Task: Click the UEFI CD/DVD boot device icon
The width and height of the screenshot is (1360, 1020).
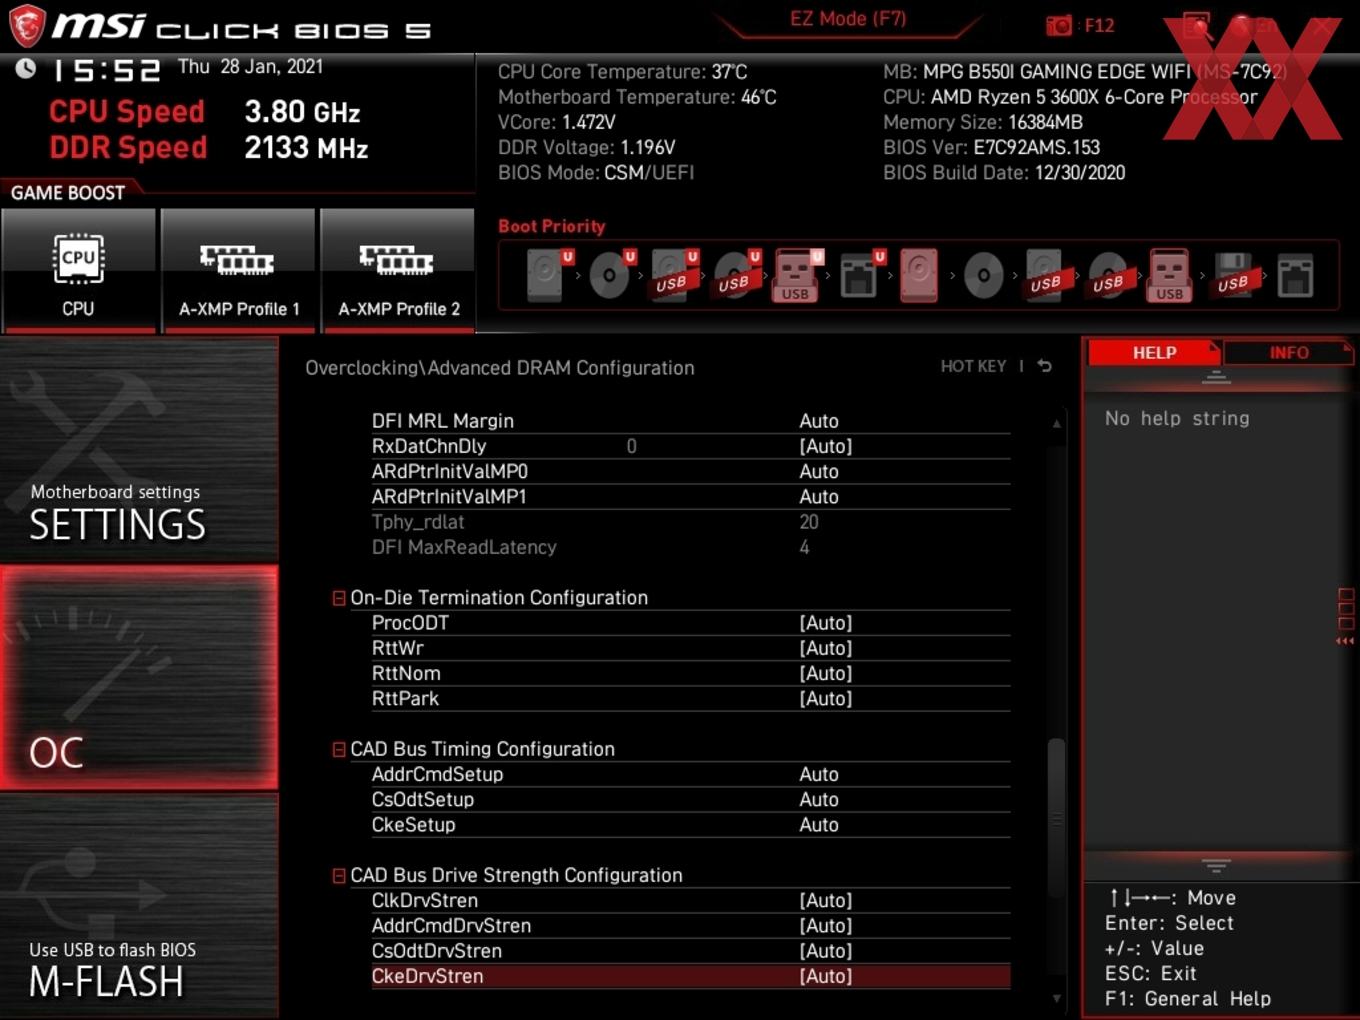Action: click(611, 275)
